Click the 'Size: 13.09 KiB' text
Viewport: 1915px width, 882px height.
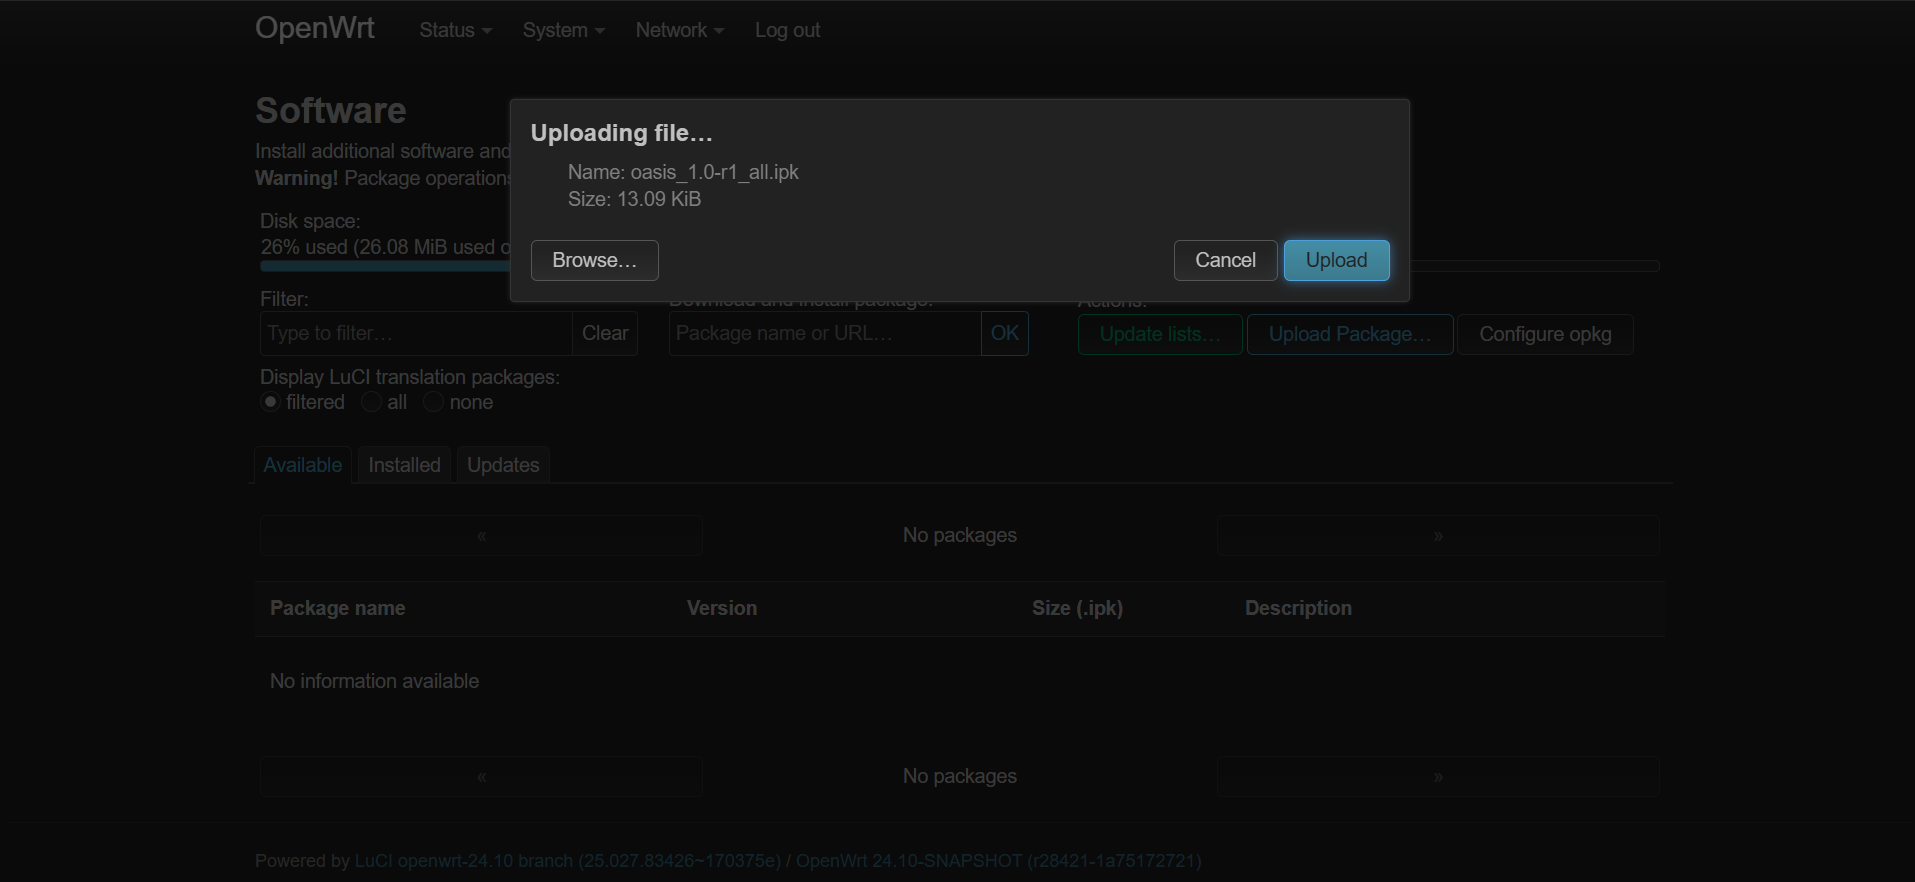(634, 199)
